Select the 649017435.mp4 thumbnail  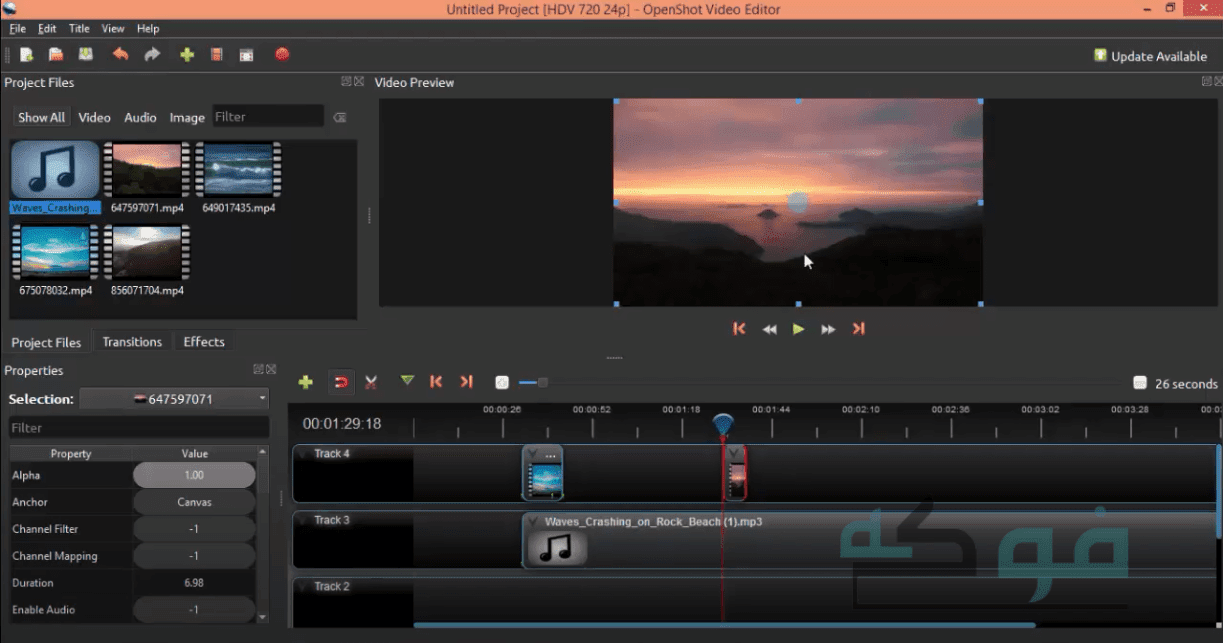click(x=238, y=170)
